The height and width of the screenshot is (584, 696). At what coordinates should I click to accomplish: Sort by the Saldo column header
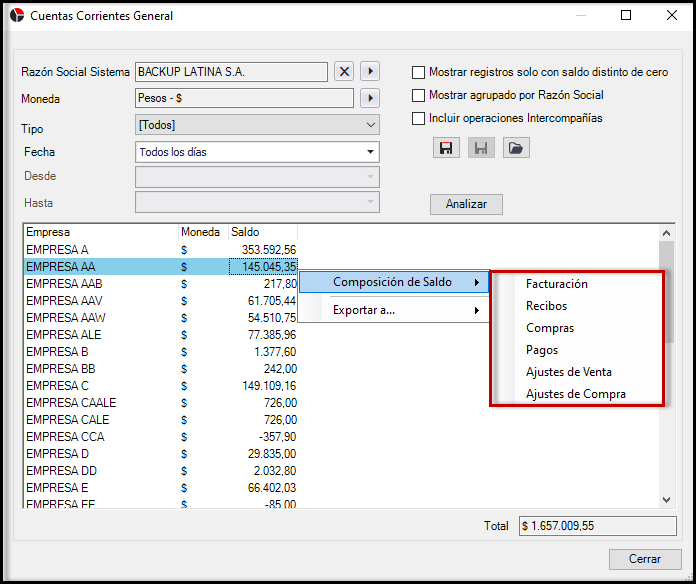click(x=263, y=232)
